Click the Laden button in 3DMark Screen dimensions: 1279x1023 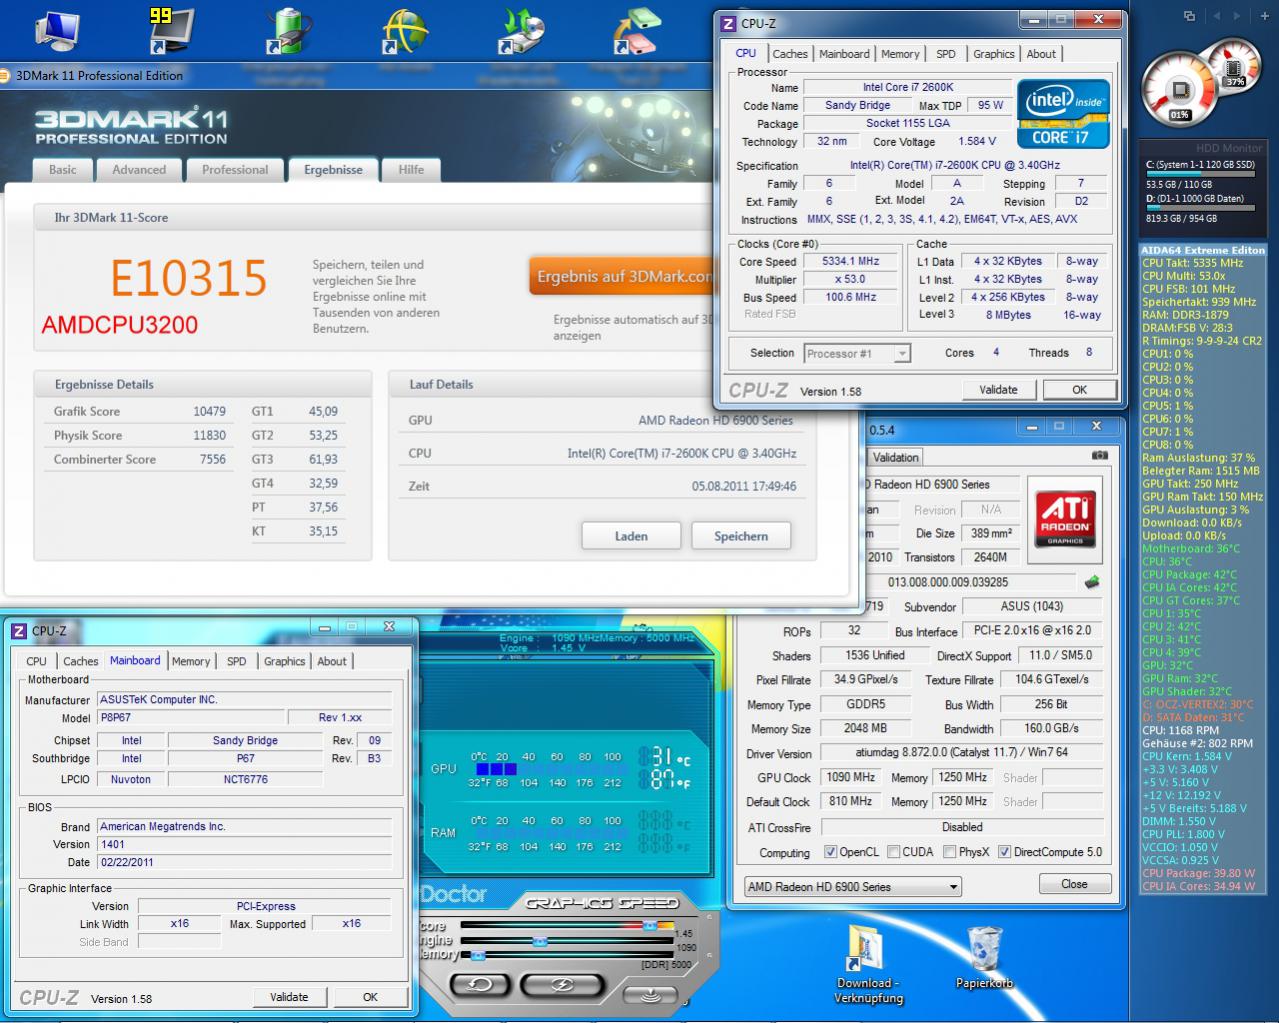(631, 536)
